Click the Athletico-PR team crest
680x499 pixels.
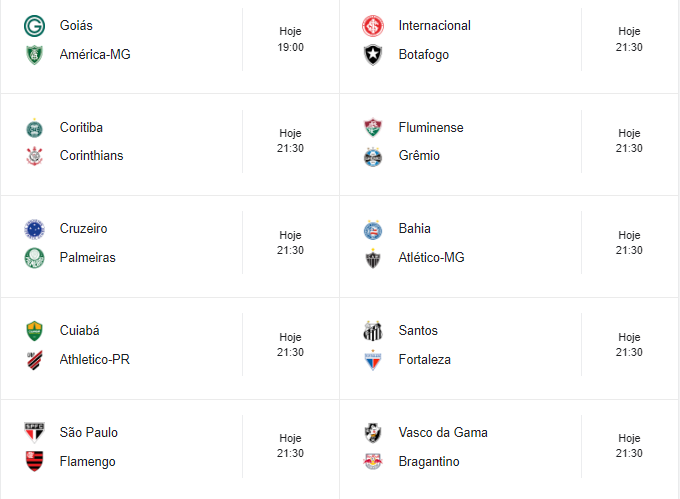(34, 360)
